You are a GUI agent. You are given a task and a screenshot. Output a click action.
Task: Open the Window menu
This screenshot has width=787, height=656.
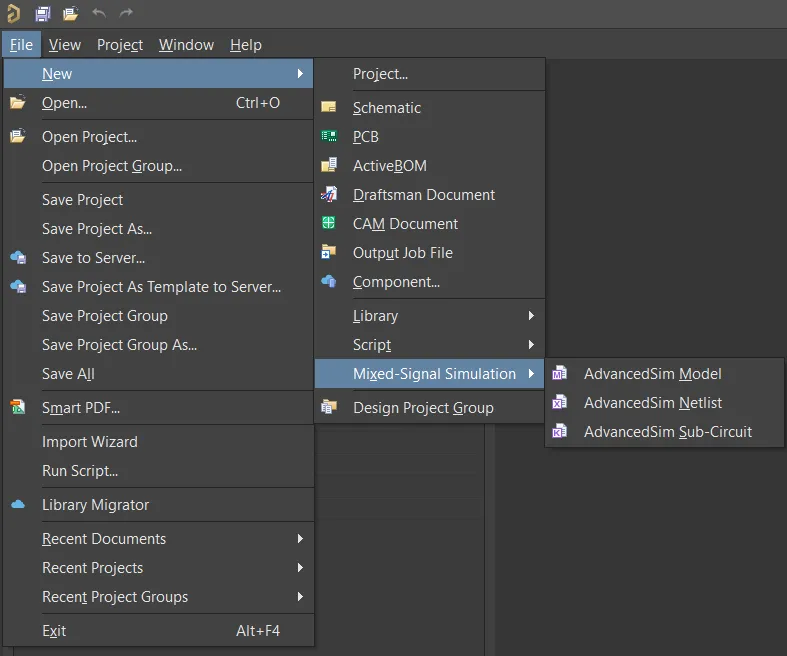(x=186, y=45)
